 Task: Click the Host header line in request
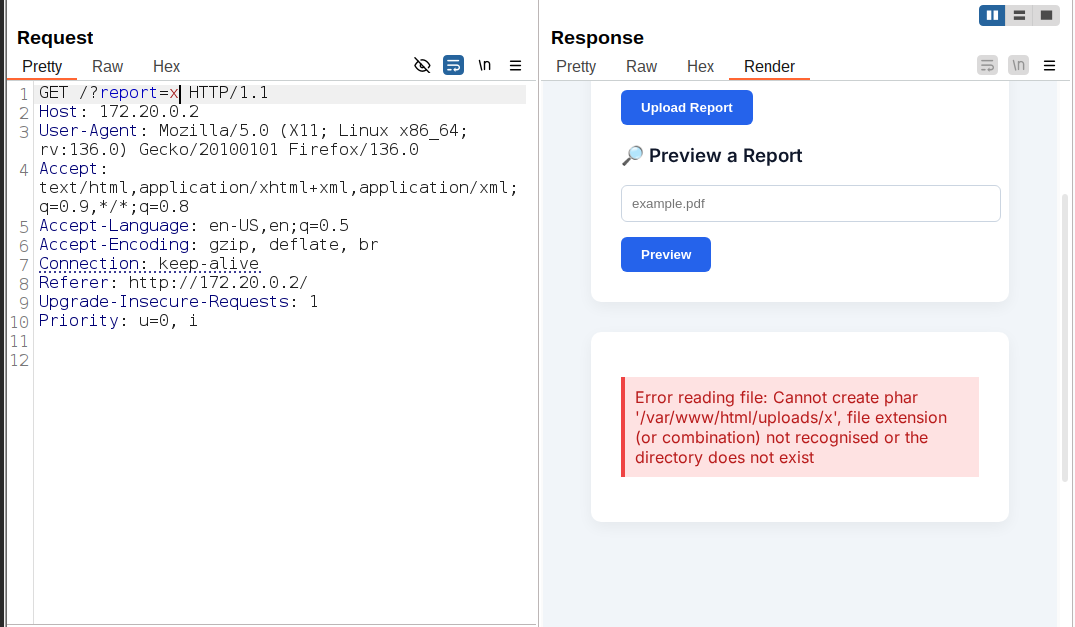tap(119, 112)
